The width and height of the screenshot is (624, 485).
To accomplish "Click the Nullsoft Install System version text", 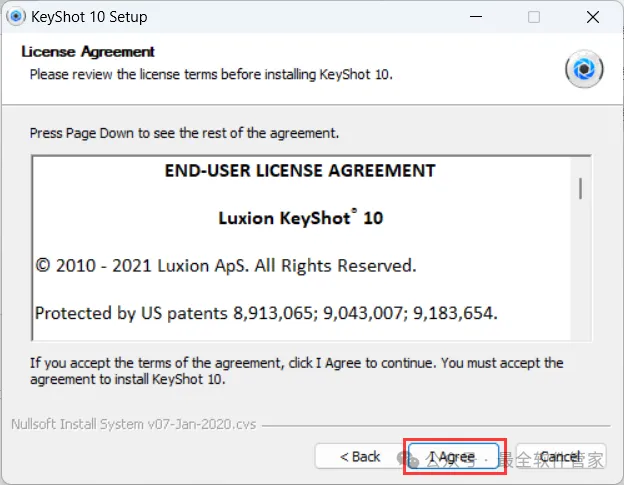I will tap(132, 424).
